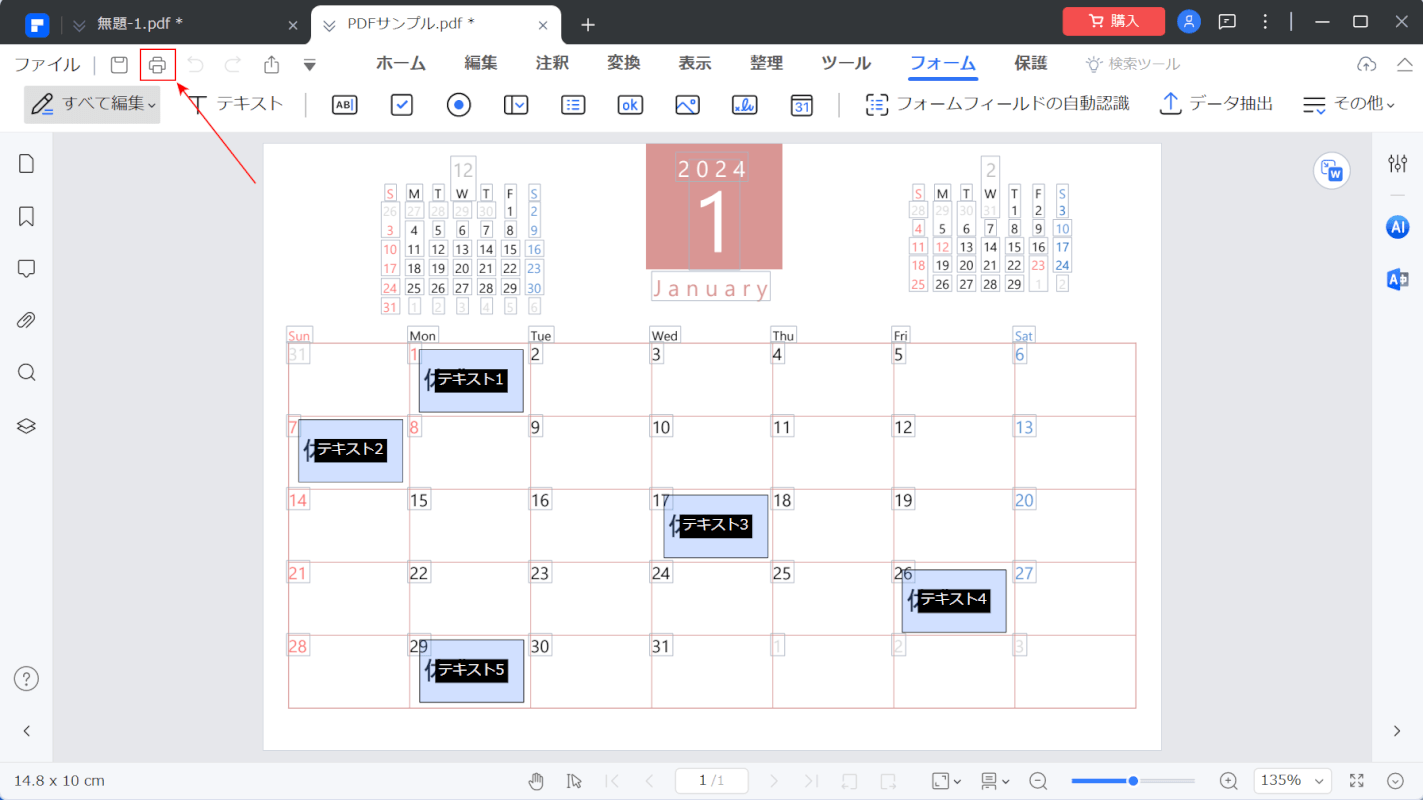Open the ファイル menu
1423x800 pixels.
click(x=47, y=65)
